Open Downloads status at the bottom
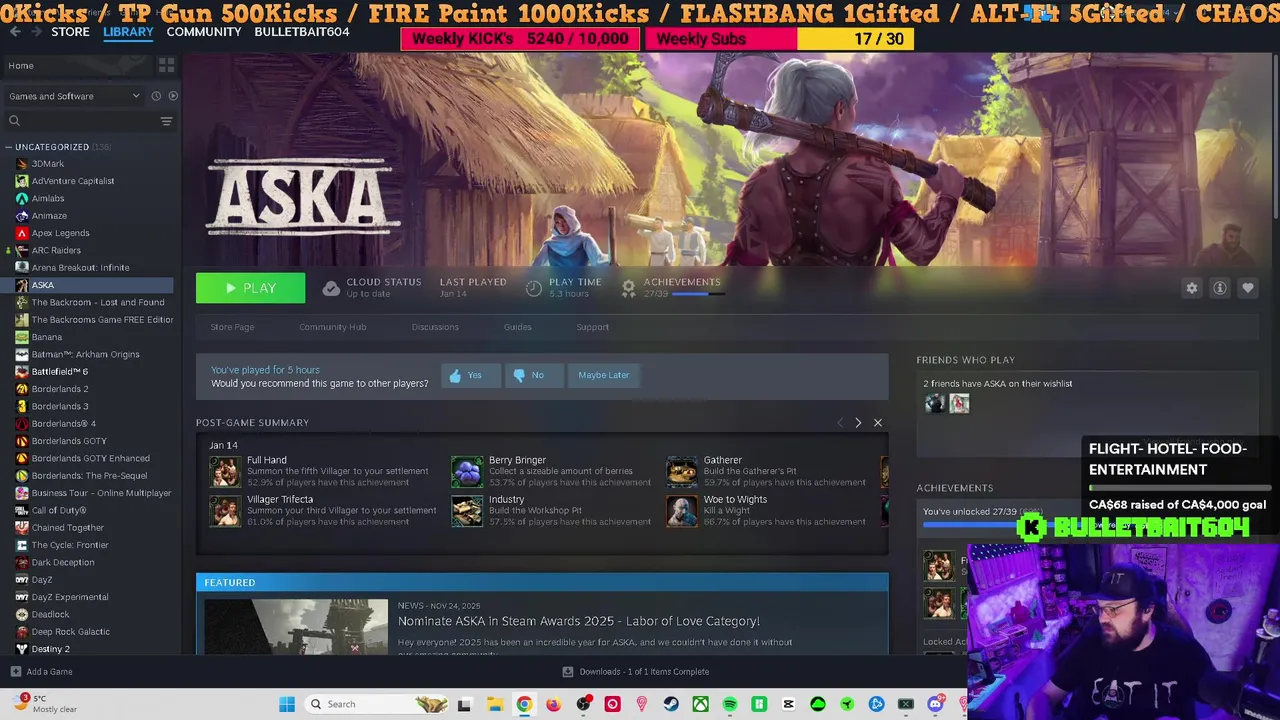This screenshot has height=720, width=1280. pos(636,672)
